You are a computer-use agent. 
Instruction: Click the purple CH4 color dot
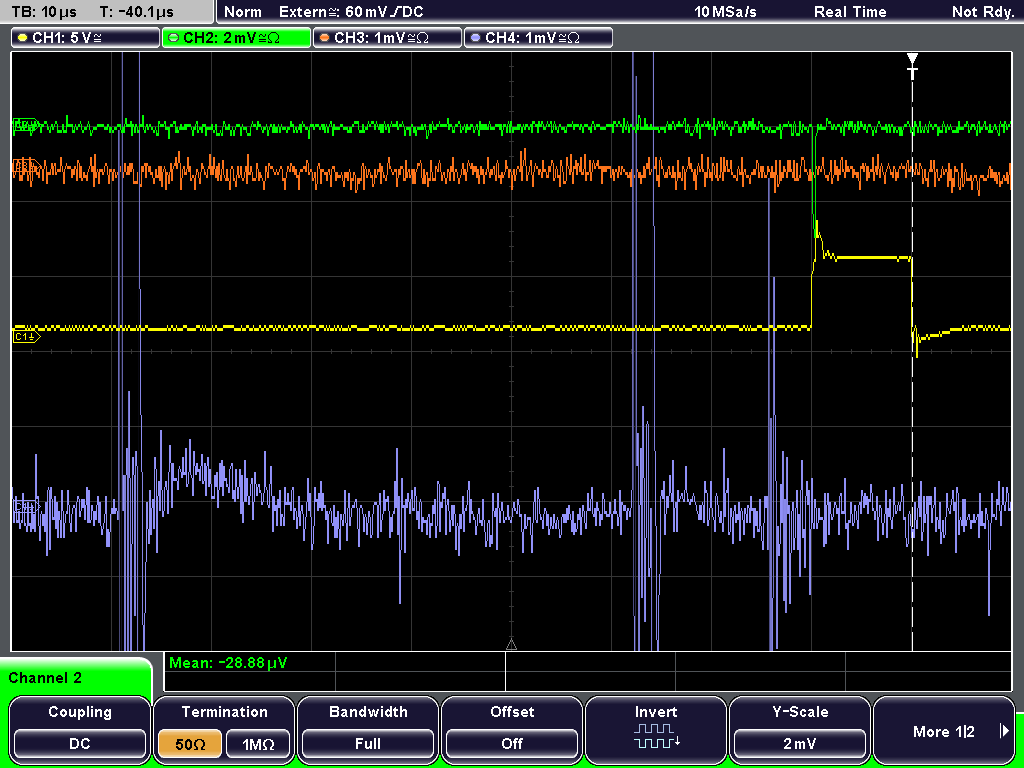click(475, 38)
